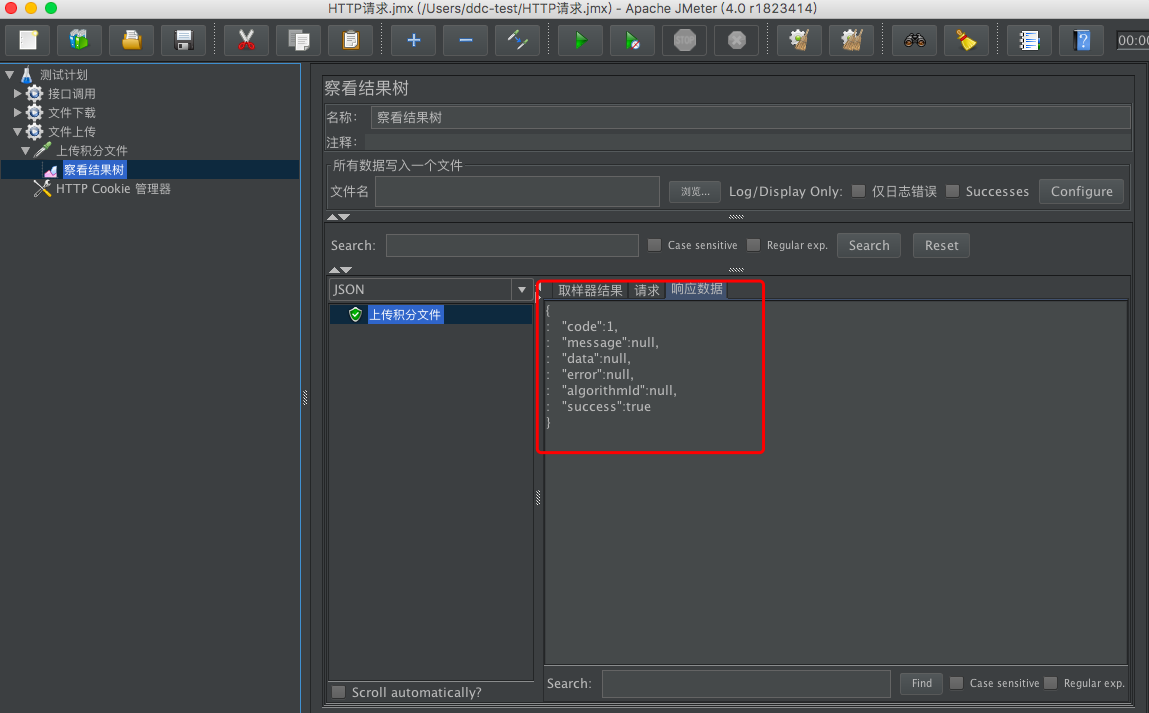The image size is (1149, 713).
Task: Cut the selected element with the scissors icon
Action: (246, 40)
